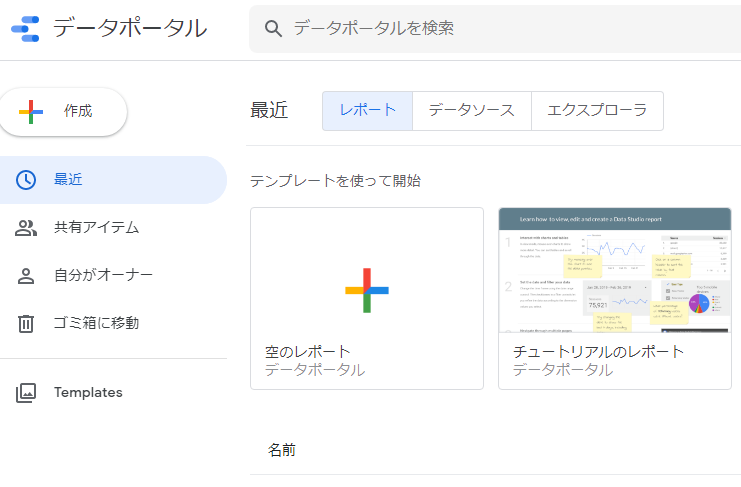Screen dimensions: 741x487
Task: Select the clock icon for 最近
Action: point(26,180)
